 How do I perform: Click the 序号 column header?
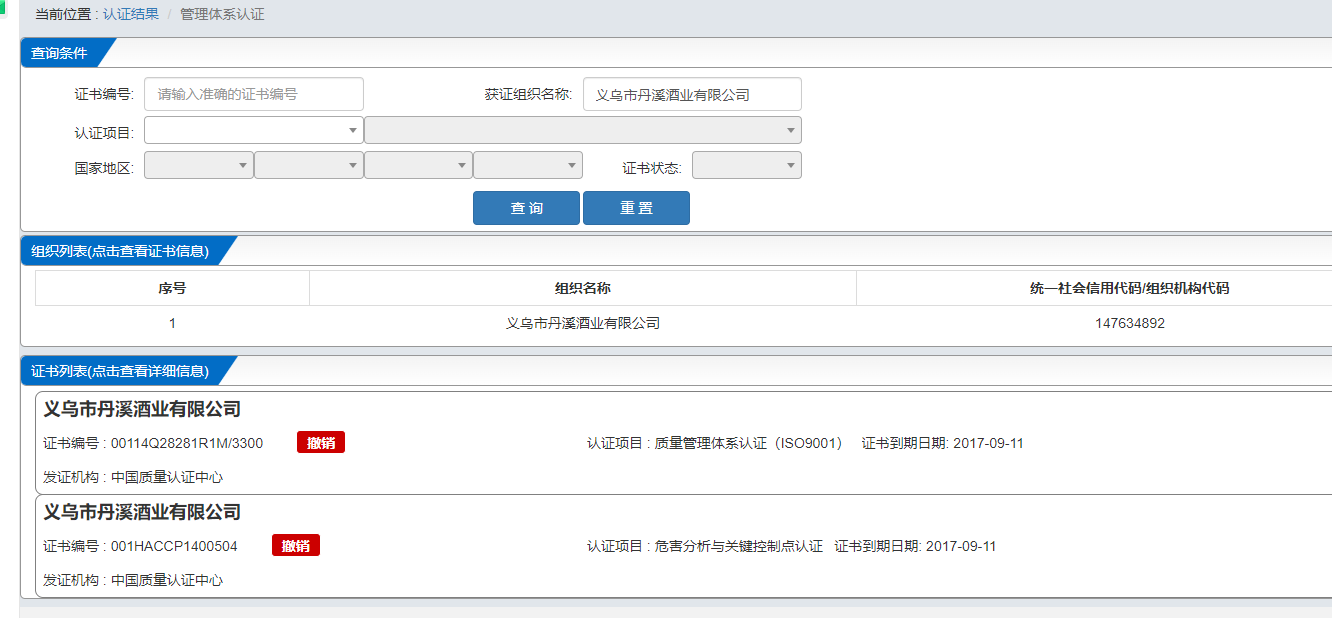172,288
